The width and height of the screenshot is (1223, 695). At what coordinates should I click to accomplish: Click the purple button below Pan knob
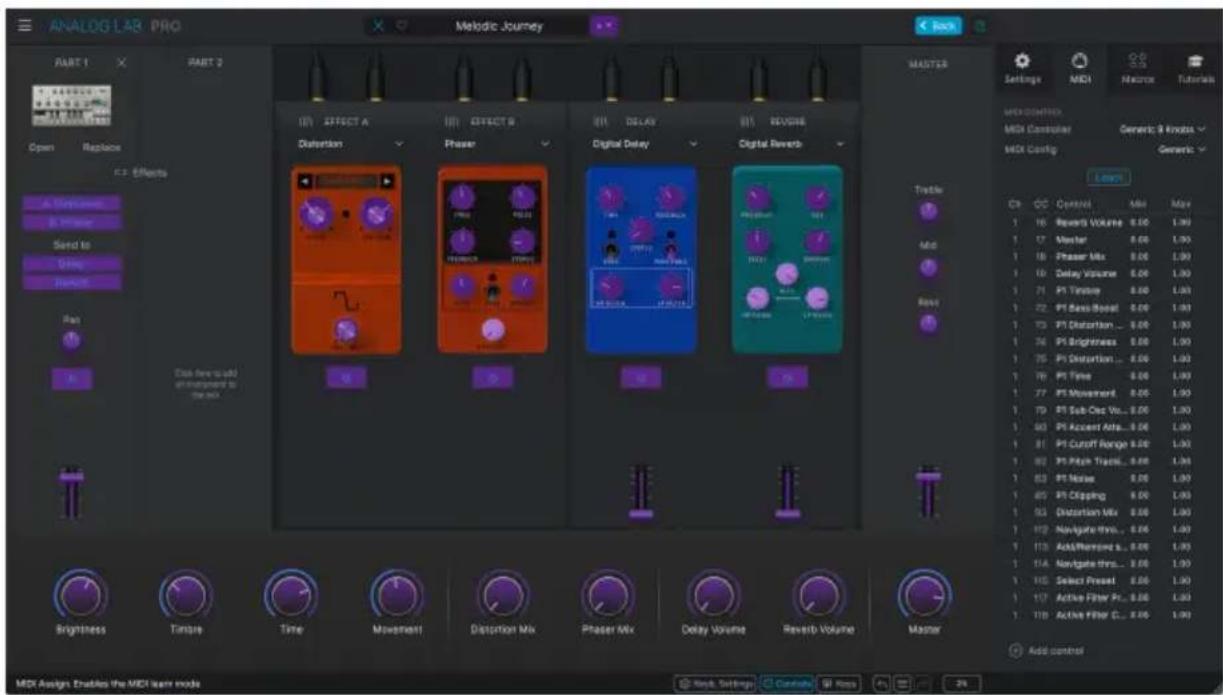coord(72,377)
